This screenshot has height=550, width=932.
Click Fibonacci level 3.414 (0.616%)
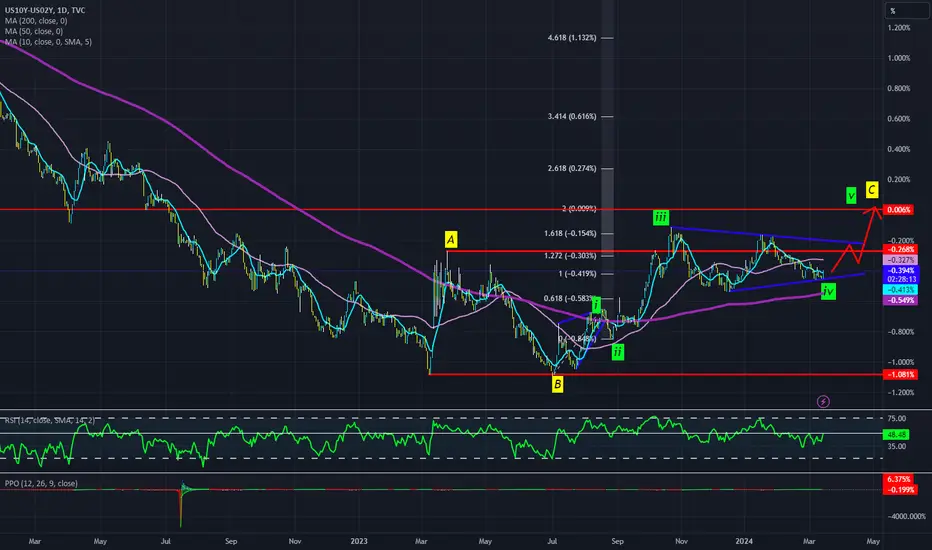[572, 117]
